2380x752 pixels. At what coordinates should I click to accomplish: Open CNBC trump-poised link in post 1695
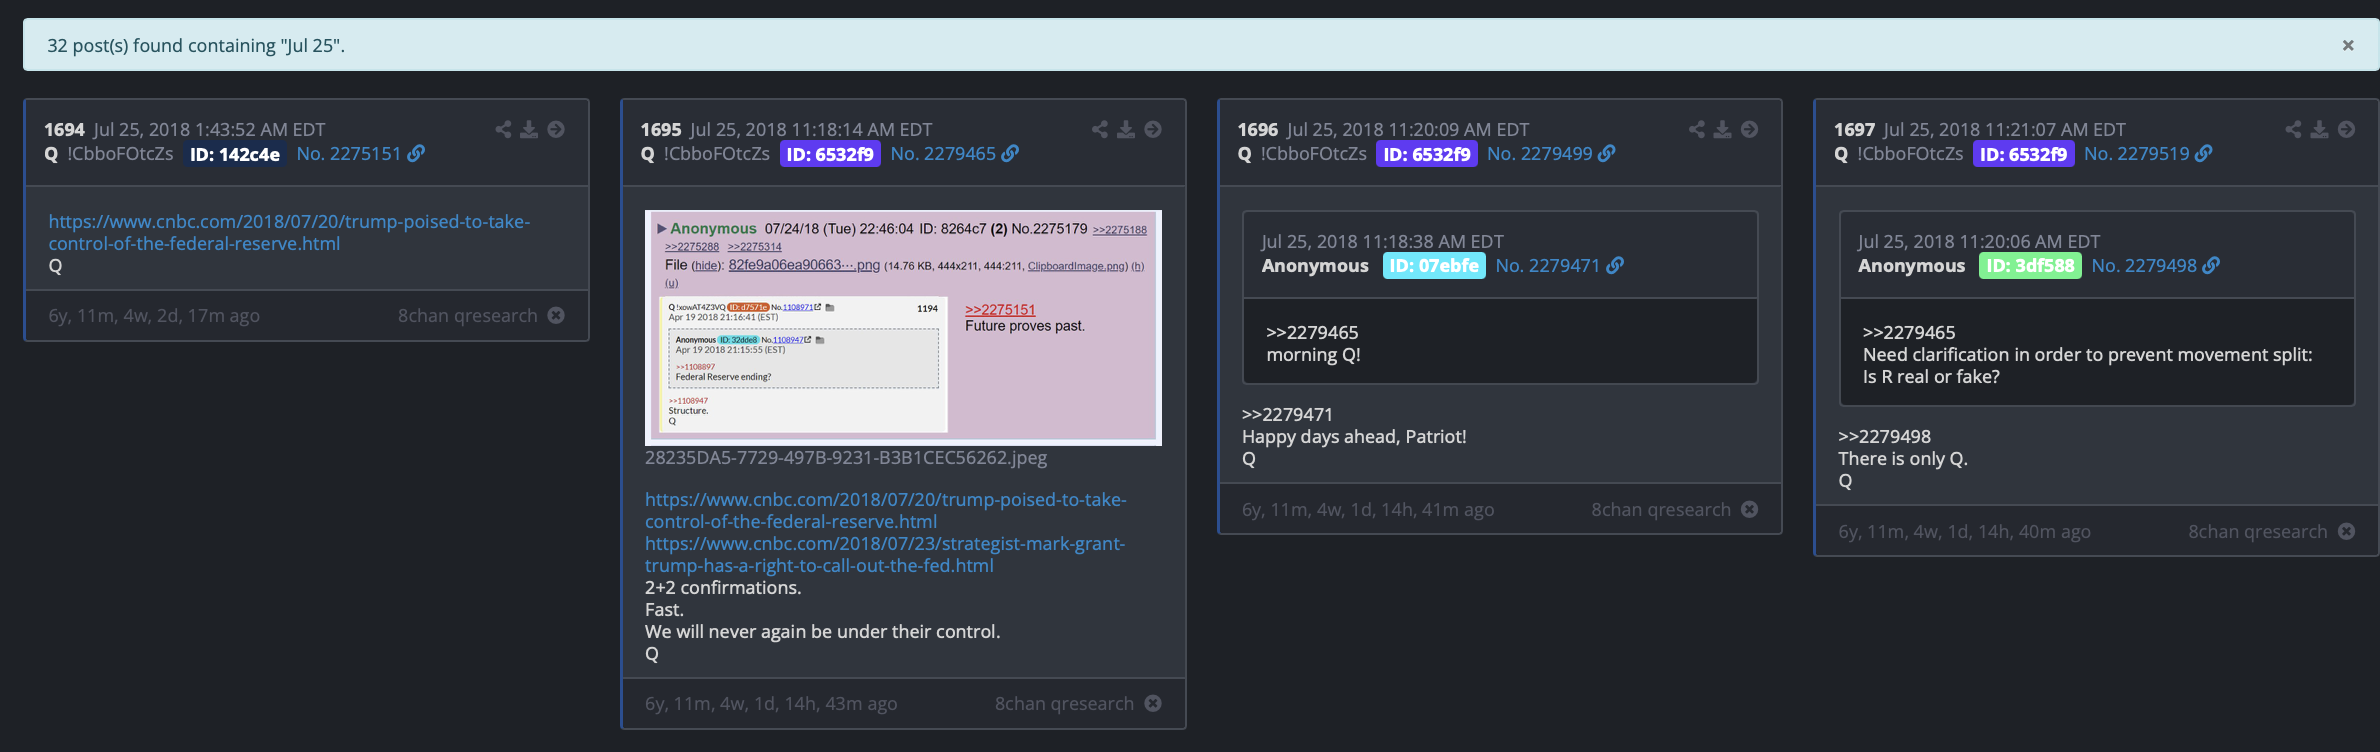885,510
